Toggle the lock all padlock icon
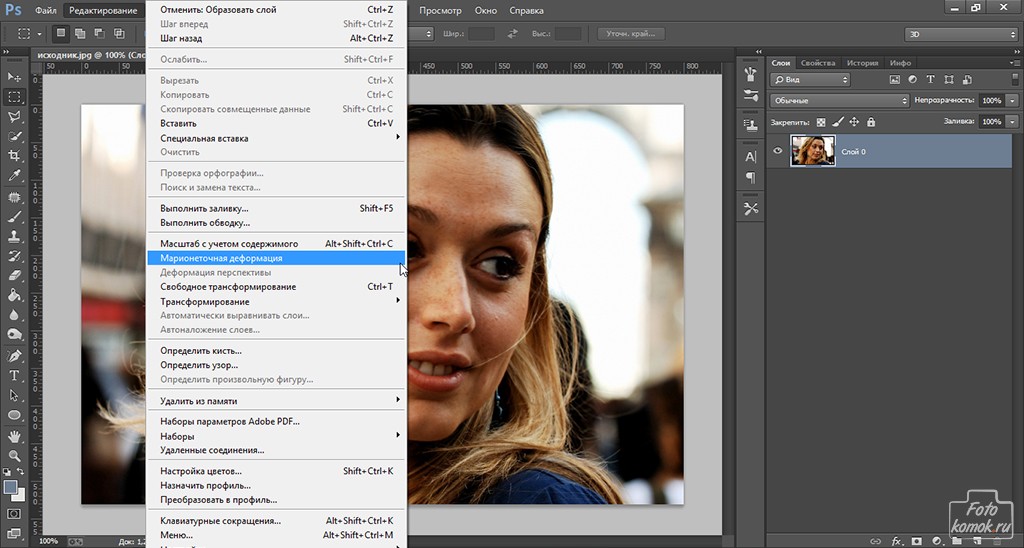This screenshot has height=548, width=1024. pyautogui.click(x=871, y=122)
